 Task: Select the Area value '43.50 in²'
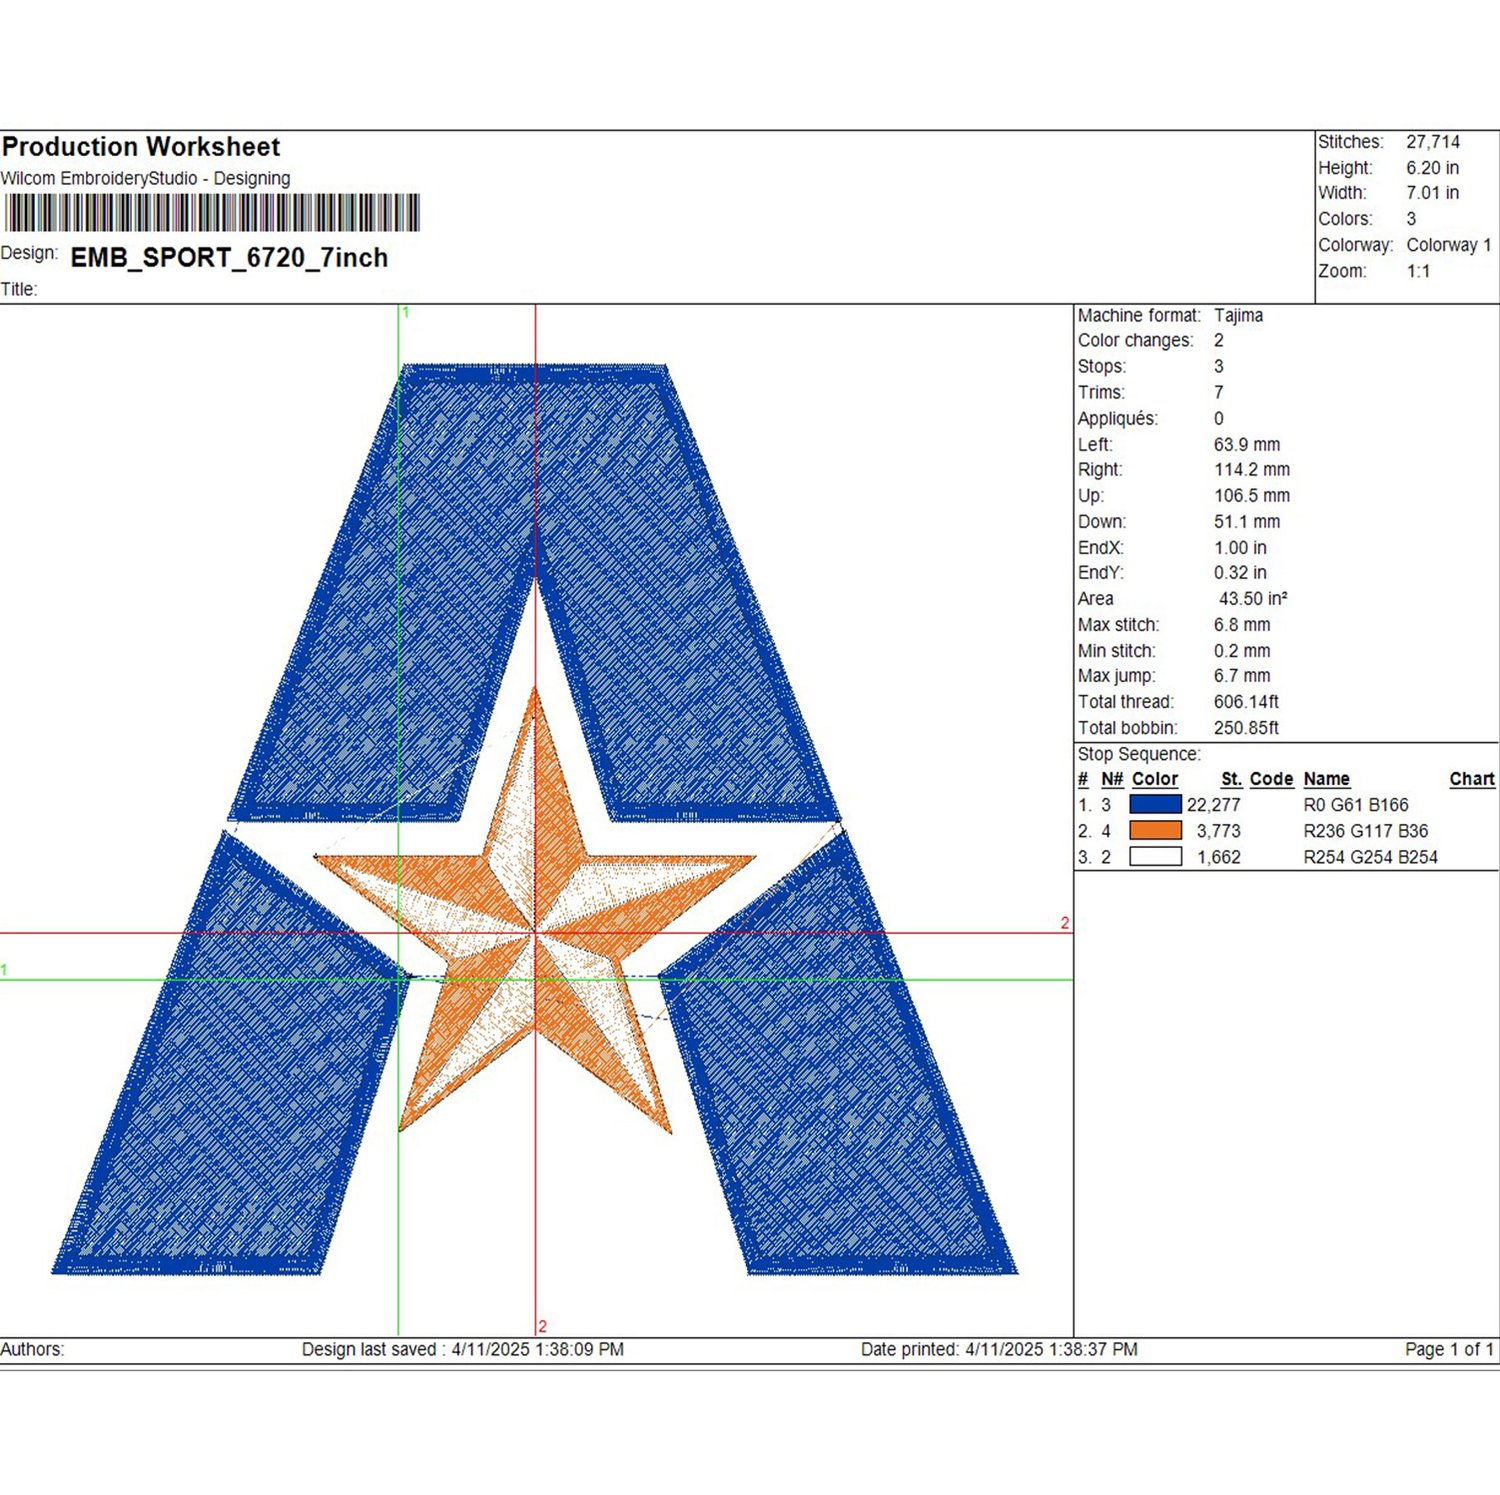click(x=1253, y=599)
